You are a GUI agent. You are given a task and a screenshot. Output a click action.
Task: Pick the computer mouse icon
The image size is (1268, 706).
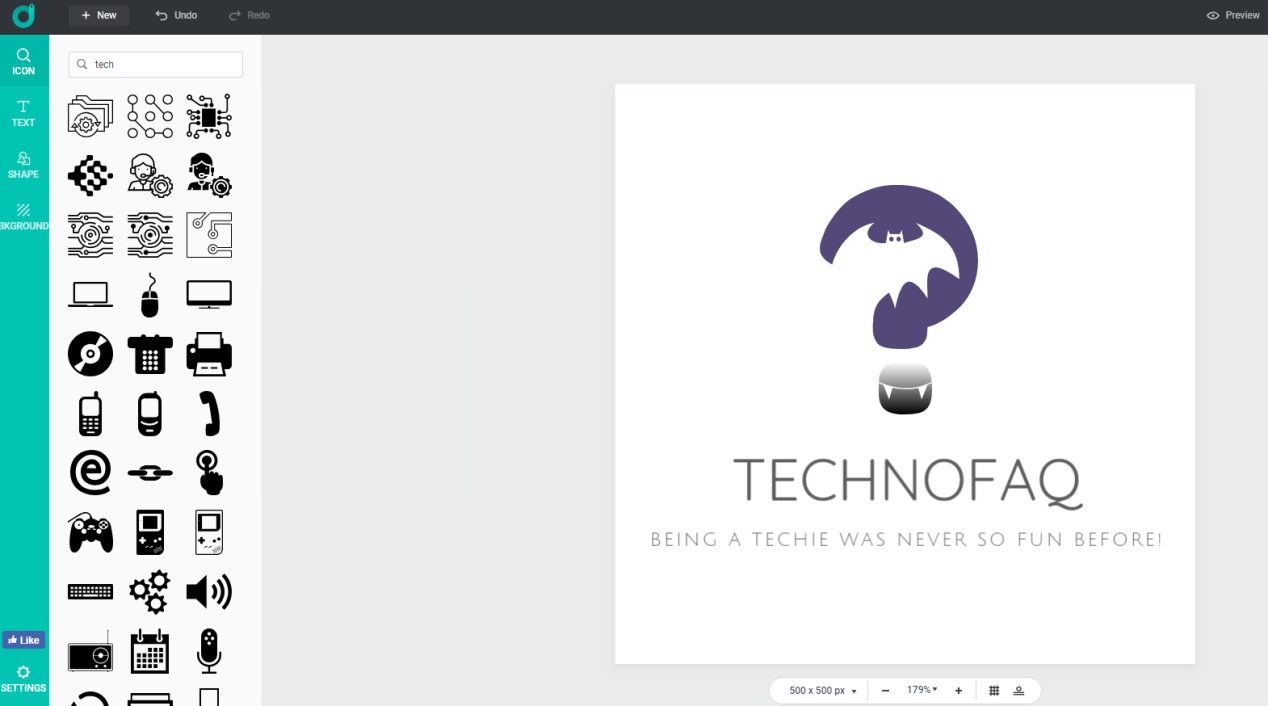tap(150, 295)
